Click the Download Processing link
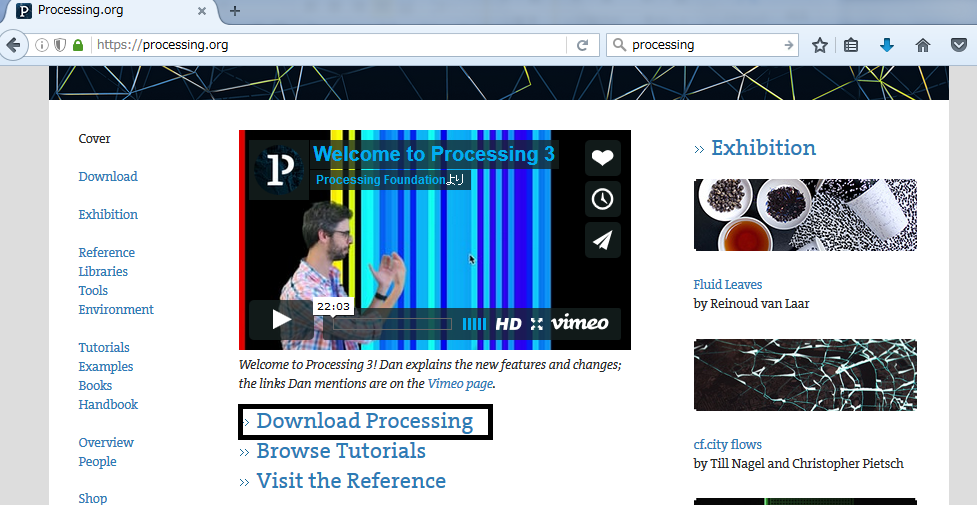The height and width of the screenshot is (505, 977). pos(365,421)
